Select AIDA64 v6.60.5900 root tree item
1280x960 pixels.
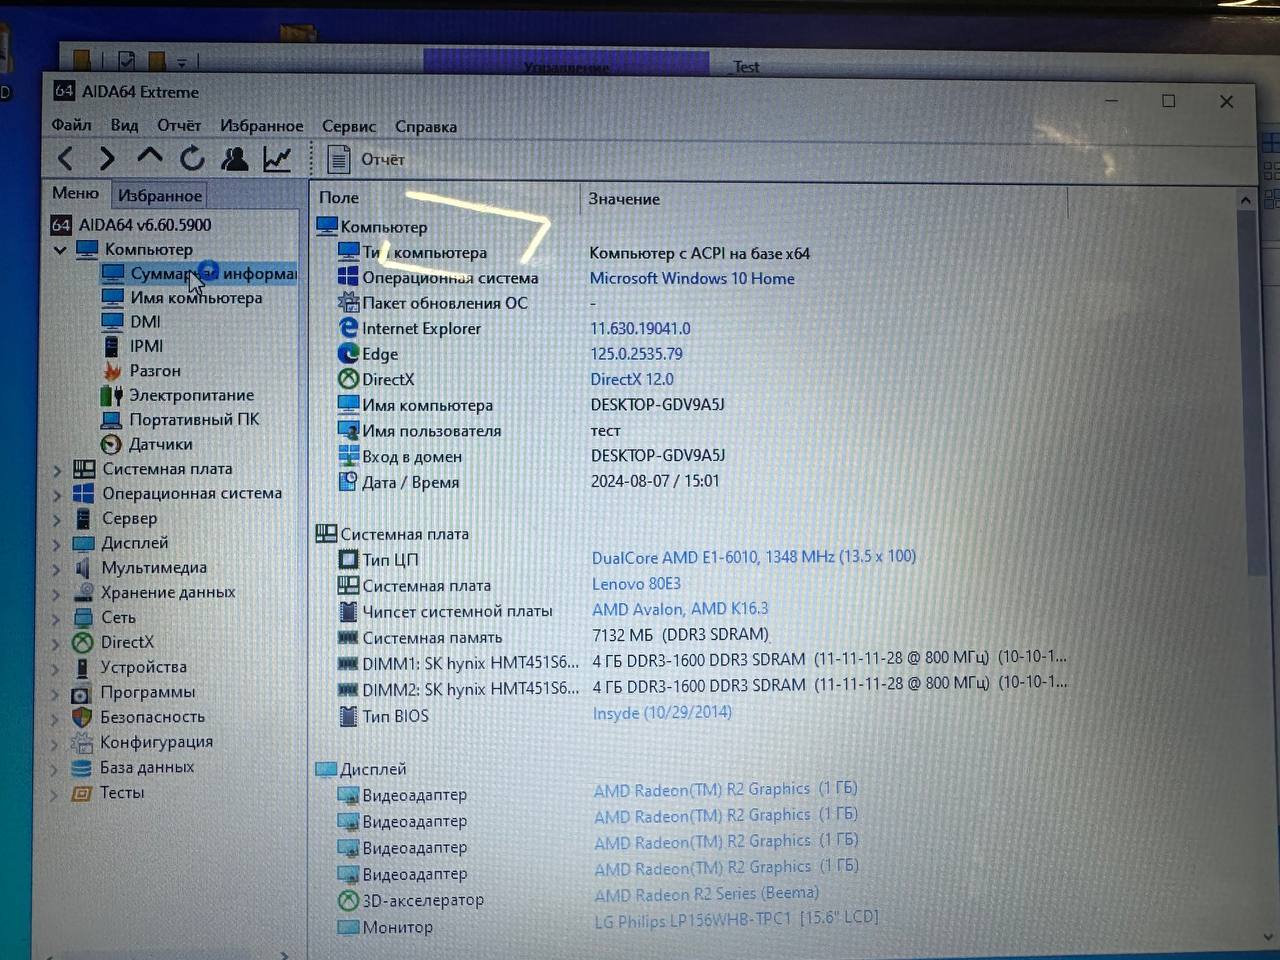(x=145, y=225)
